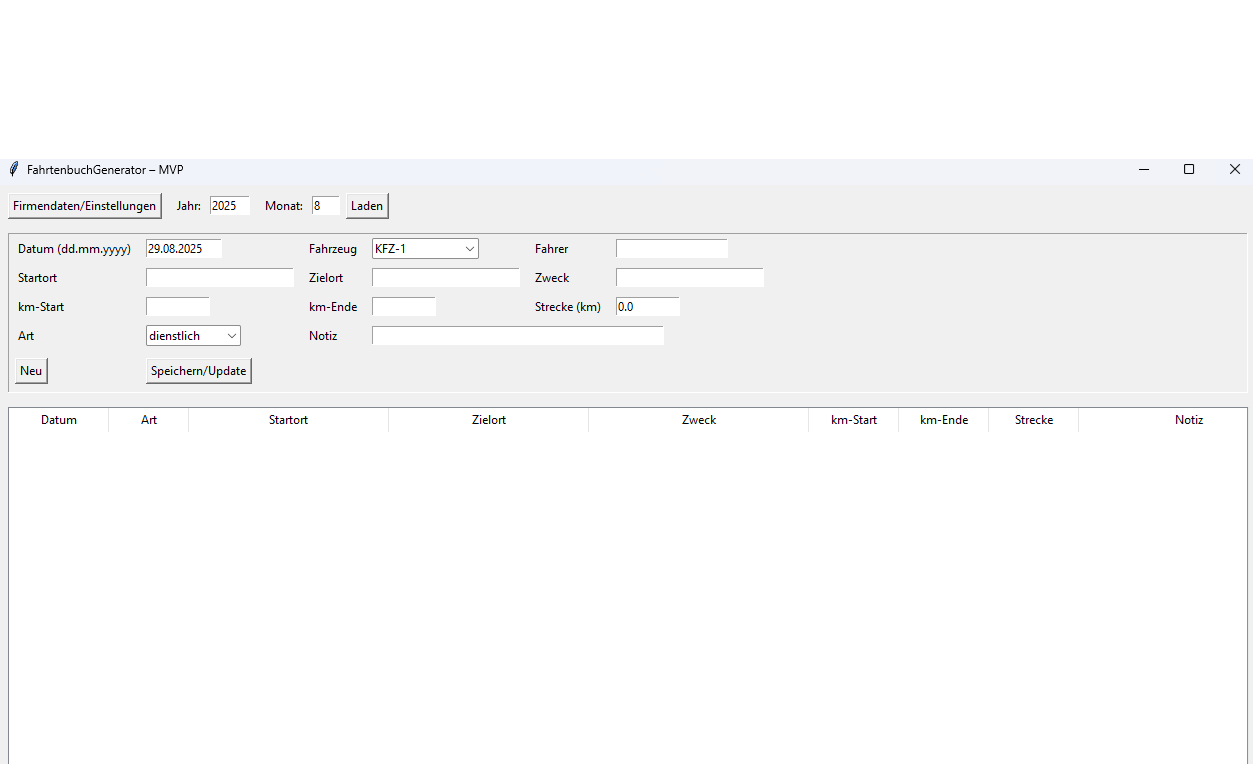Sort by Datum column header
This screenshot has width=1253, height=764.
pos(59,420)
